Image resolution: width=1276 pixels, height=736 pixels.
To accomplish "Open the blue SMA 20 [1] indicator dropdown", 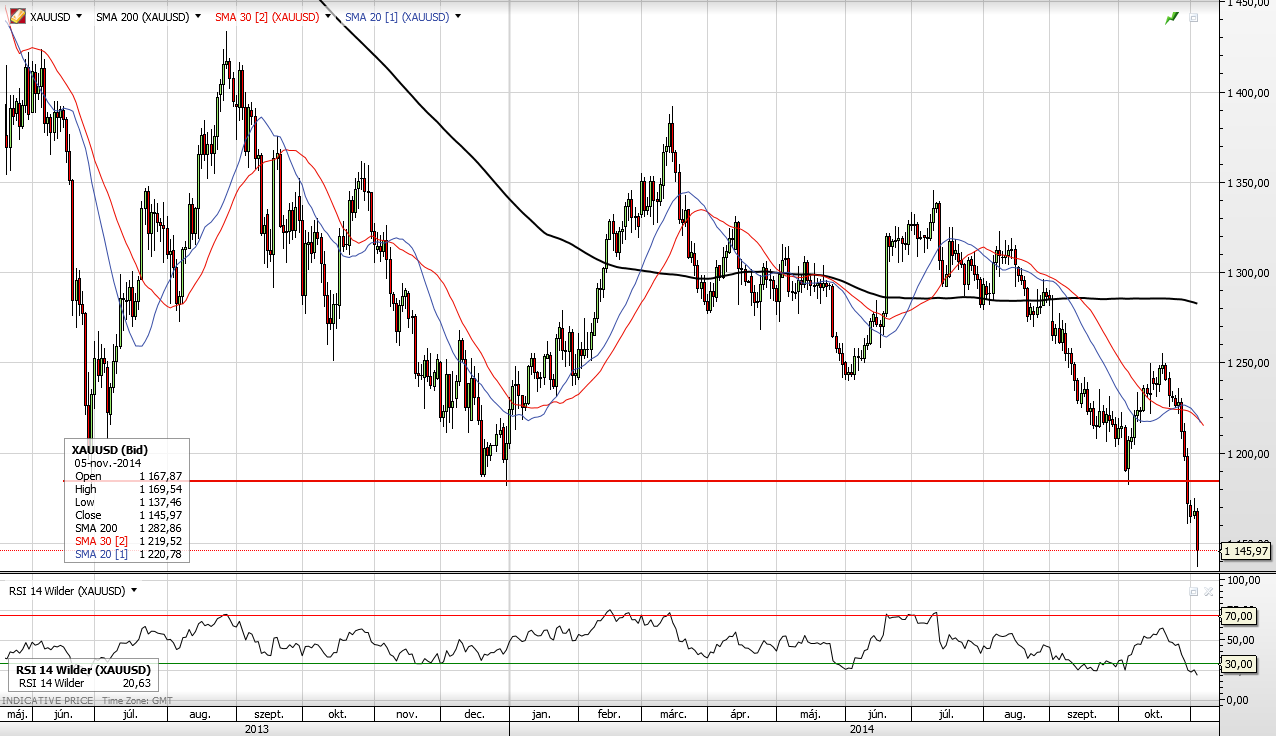I will tap(457, 17).
